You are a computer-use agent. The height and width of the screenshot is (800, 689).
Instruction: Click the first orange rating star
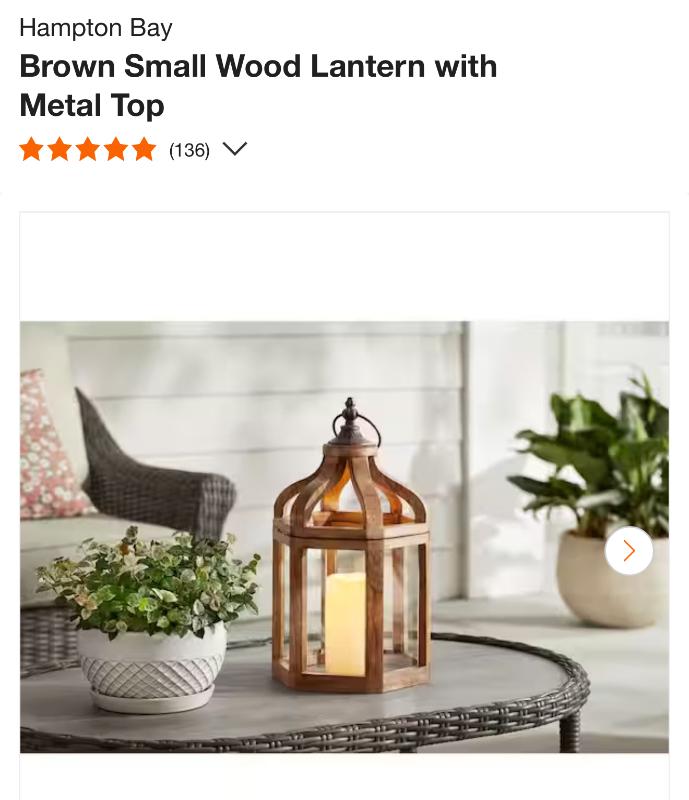pos(31,149)
